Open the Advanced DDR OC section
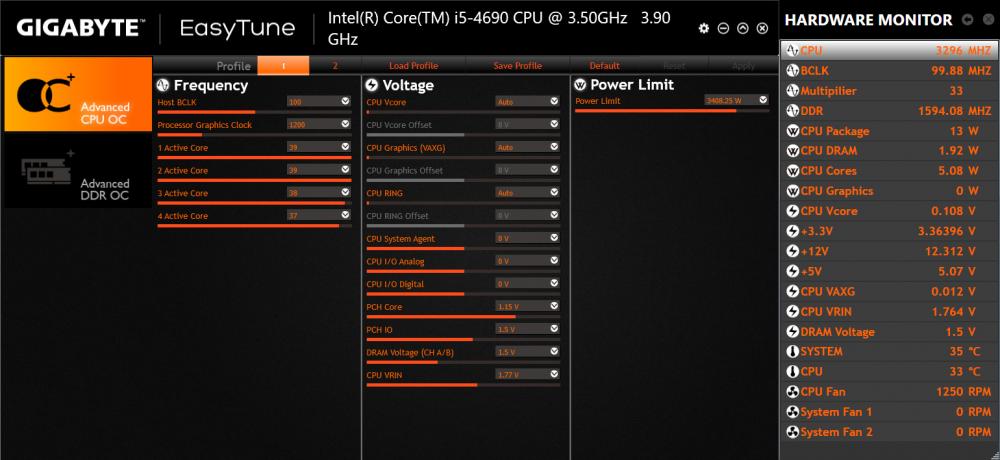The width and height of the screenshot is (1000, 460). pos(78,170)
